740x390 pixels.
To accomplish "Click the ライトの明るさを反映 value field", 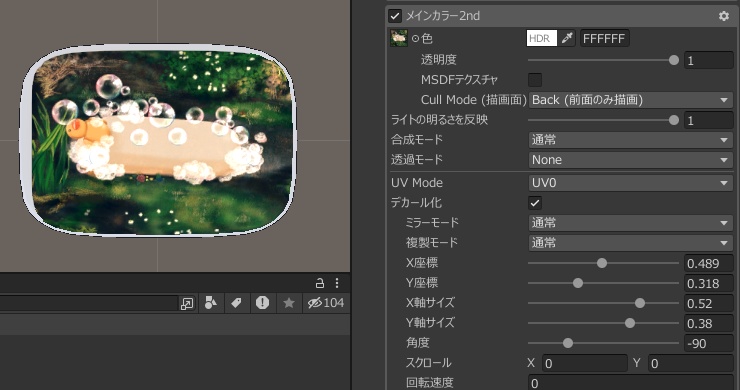I will 709,120.
